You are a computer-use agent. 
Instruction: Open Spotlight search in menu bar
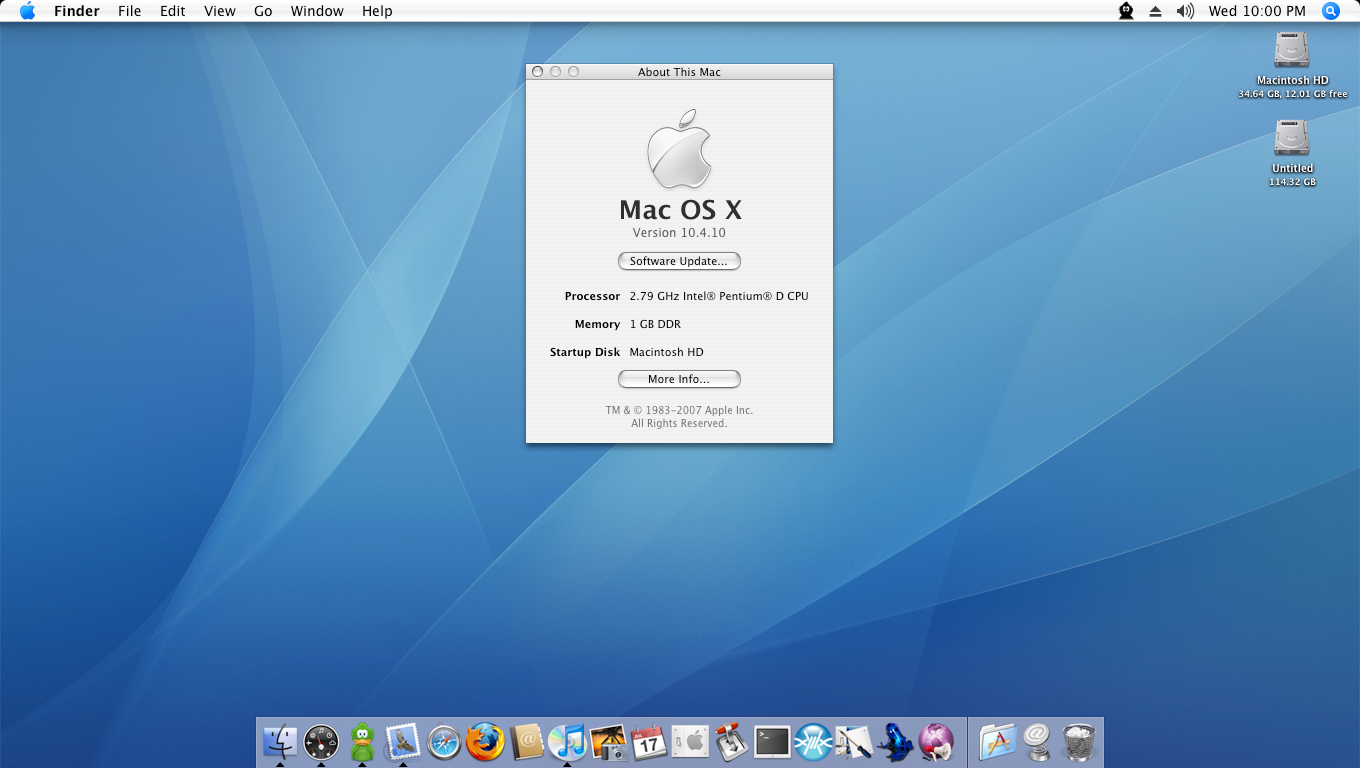[x=1331, y=11]
